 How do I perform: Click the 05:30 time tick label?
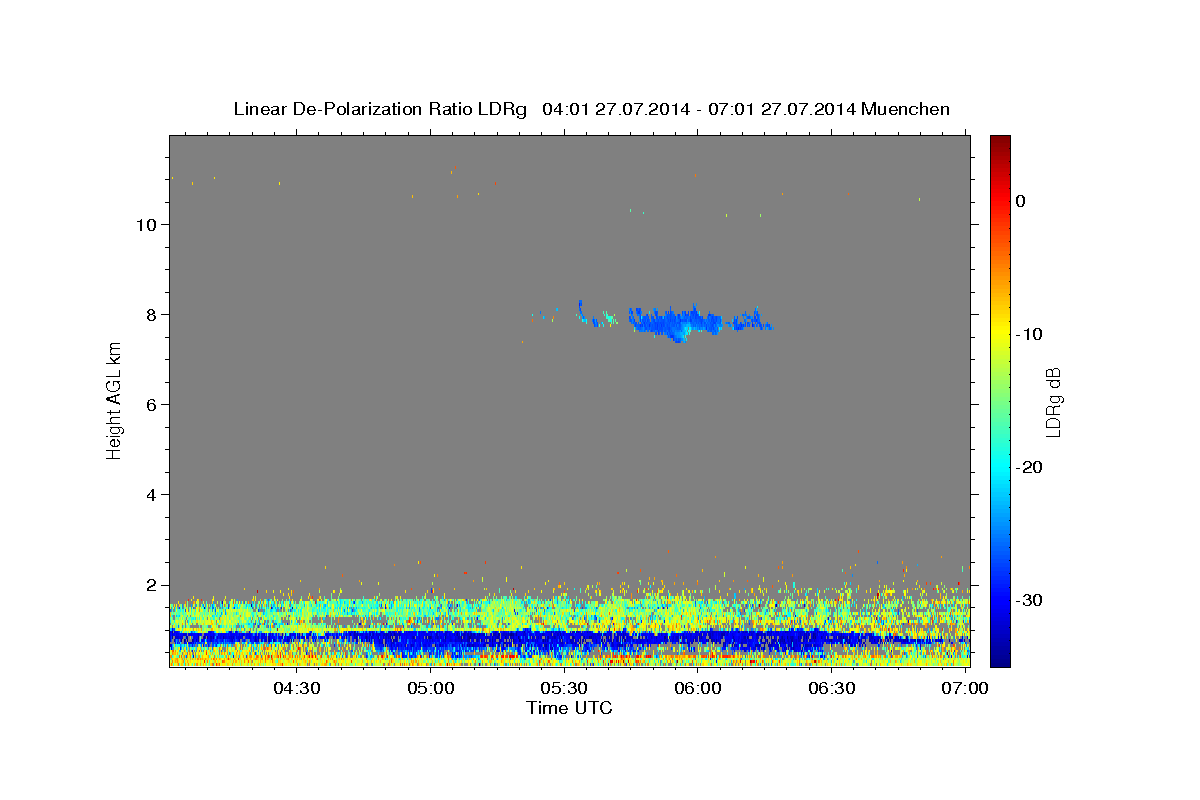pos(564,689)
